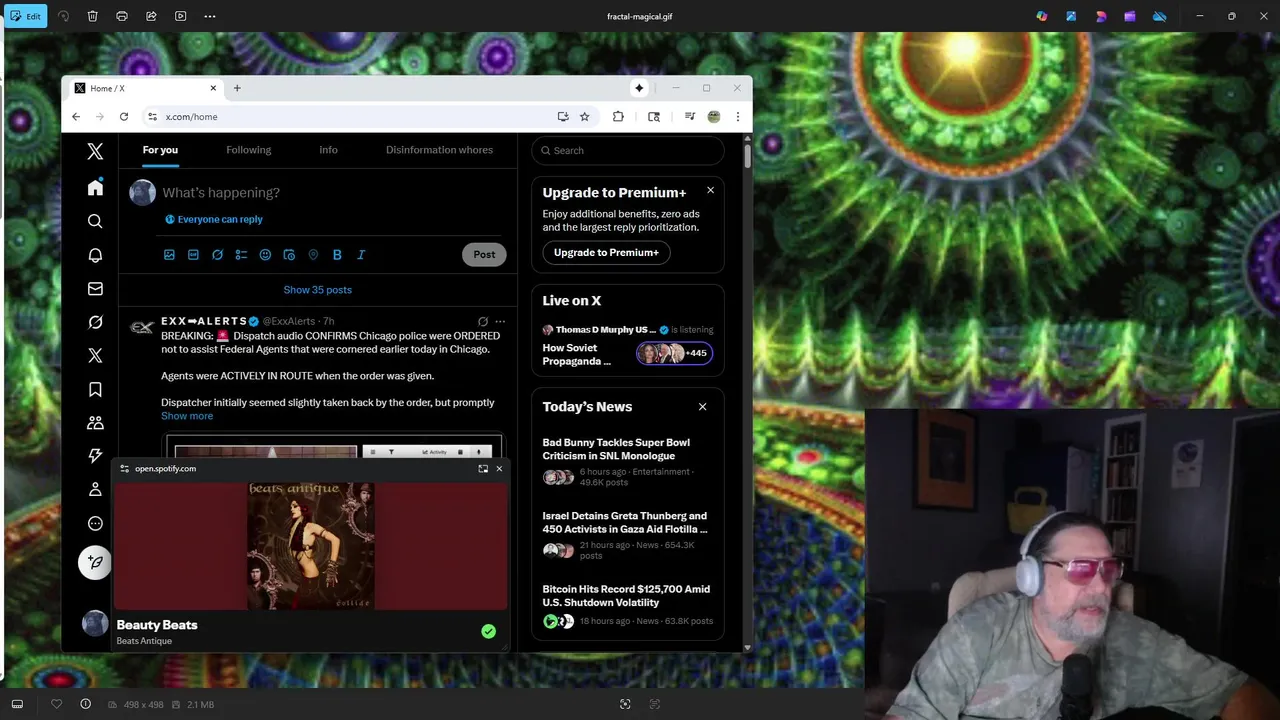This screenshot has width=1280, height=720.
Task: Toggle the green saved check for Beauty Beats
Action: [x=488, y=631]
